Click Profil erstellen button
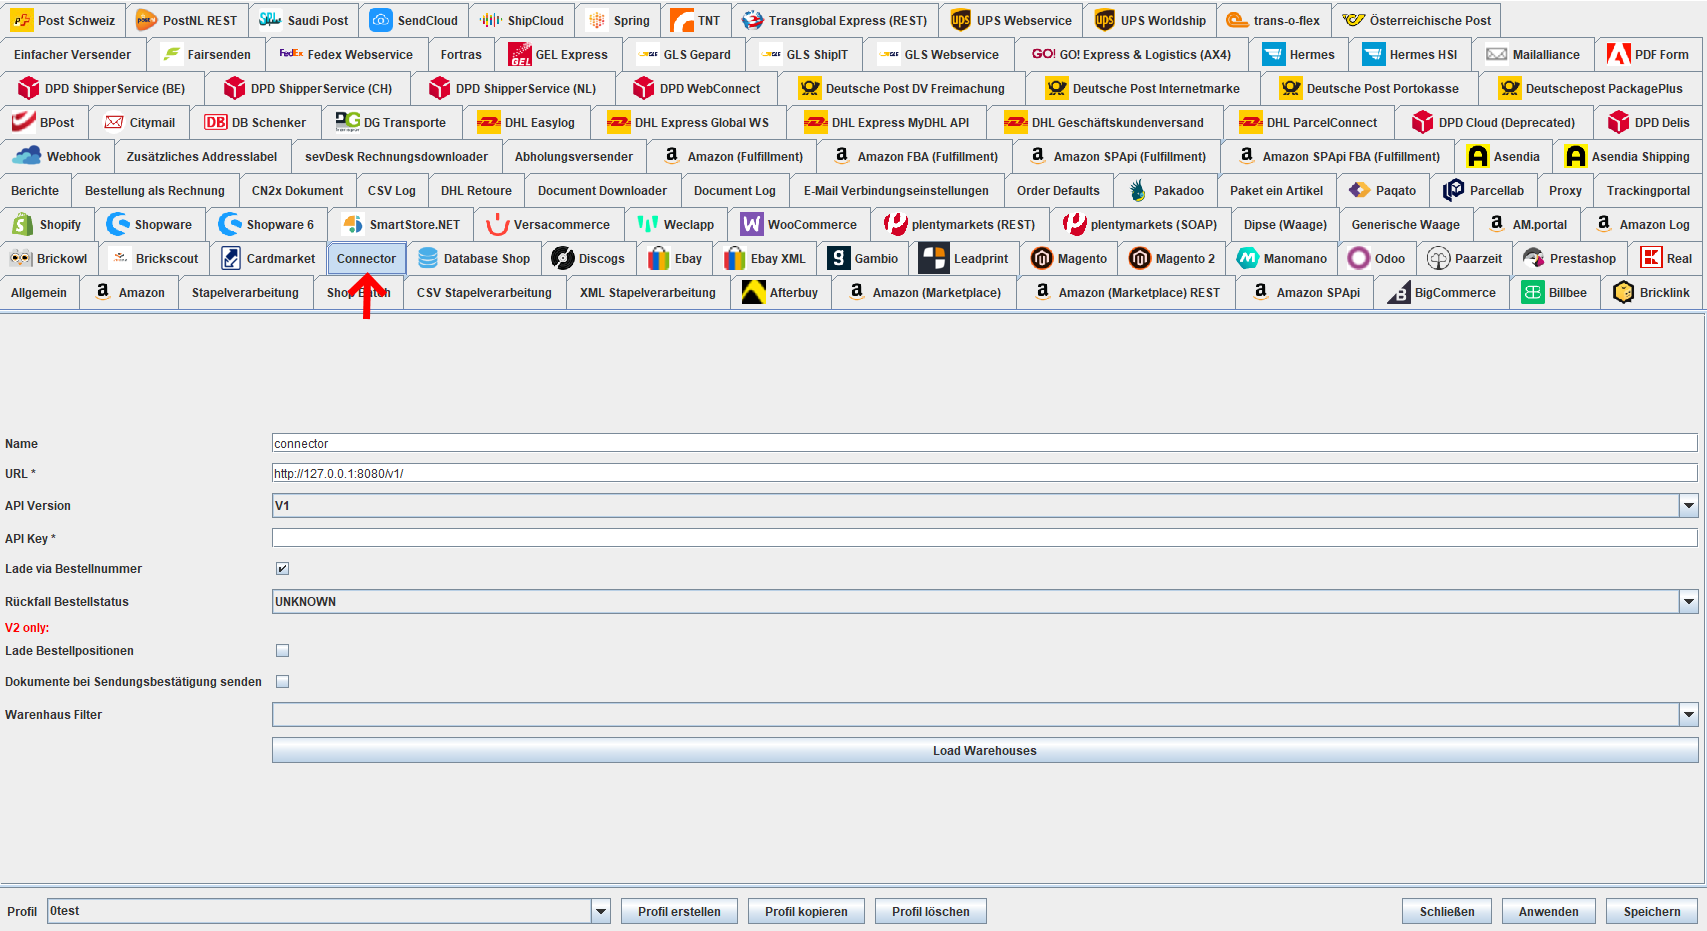The width and height of the screenshot is (1707, 931). pos(679,911)
